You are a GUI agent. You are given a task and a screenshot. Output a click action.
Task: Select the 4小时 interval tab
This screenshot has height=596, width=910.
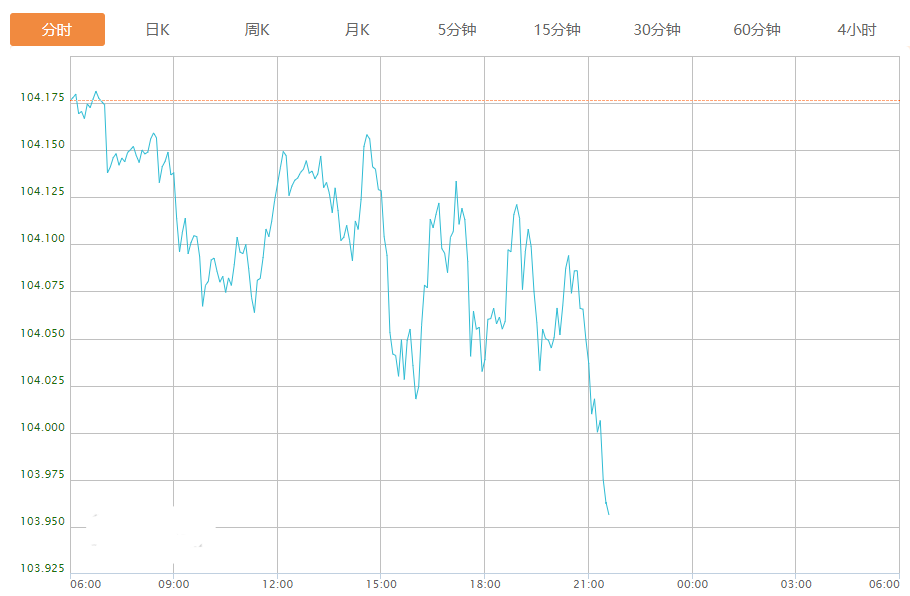(857, 30)
